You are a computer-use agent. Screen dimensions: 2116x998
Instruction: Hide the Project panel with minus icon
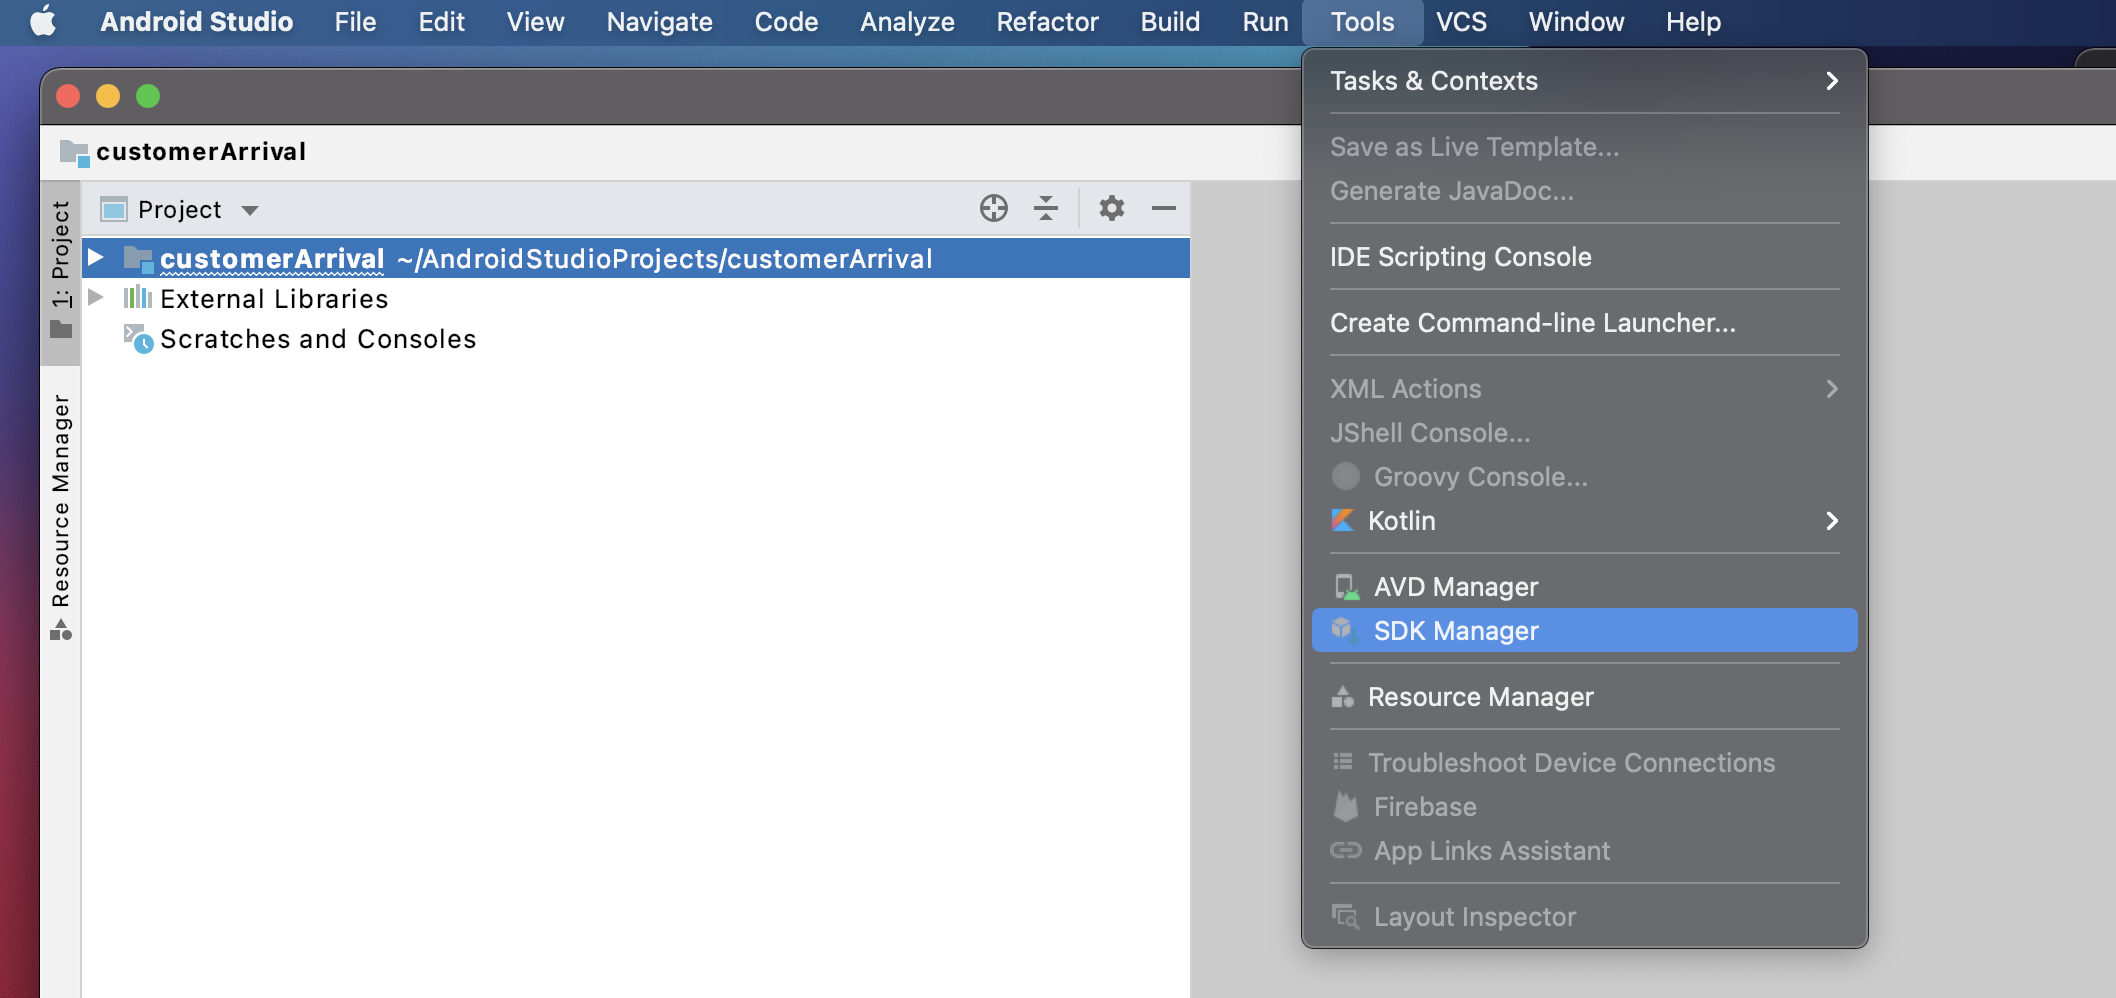coord(1163,208)
